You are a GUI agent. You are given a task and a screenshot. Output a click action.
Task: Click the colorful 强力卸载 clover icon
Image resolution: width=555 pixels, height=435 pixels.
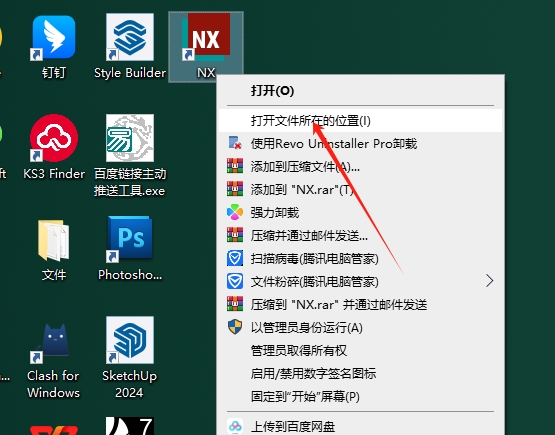[235, 212]
